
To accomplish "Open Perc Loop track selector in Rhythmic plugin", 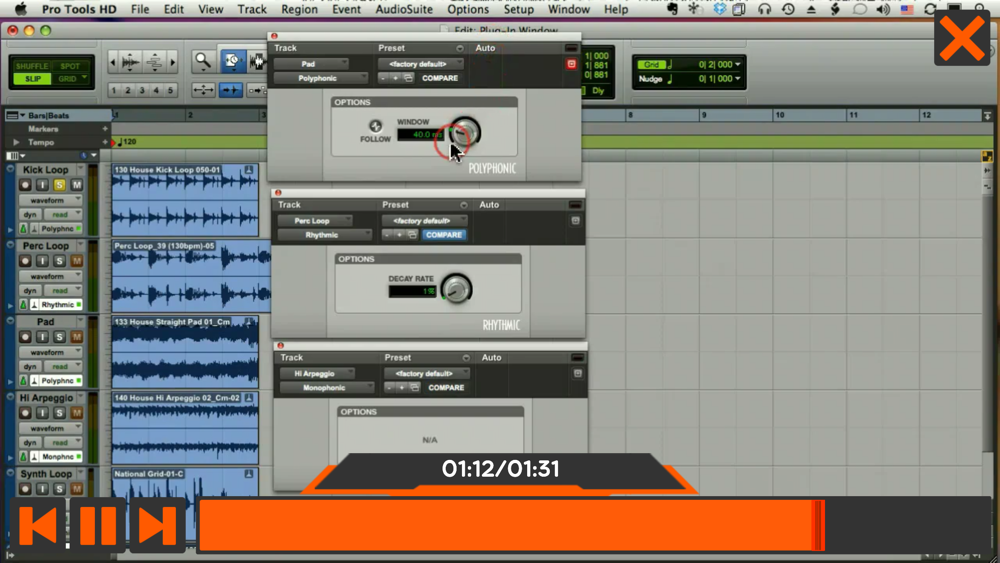I will pos(315,221).
